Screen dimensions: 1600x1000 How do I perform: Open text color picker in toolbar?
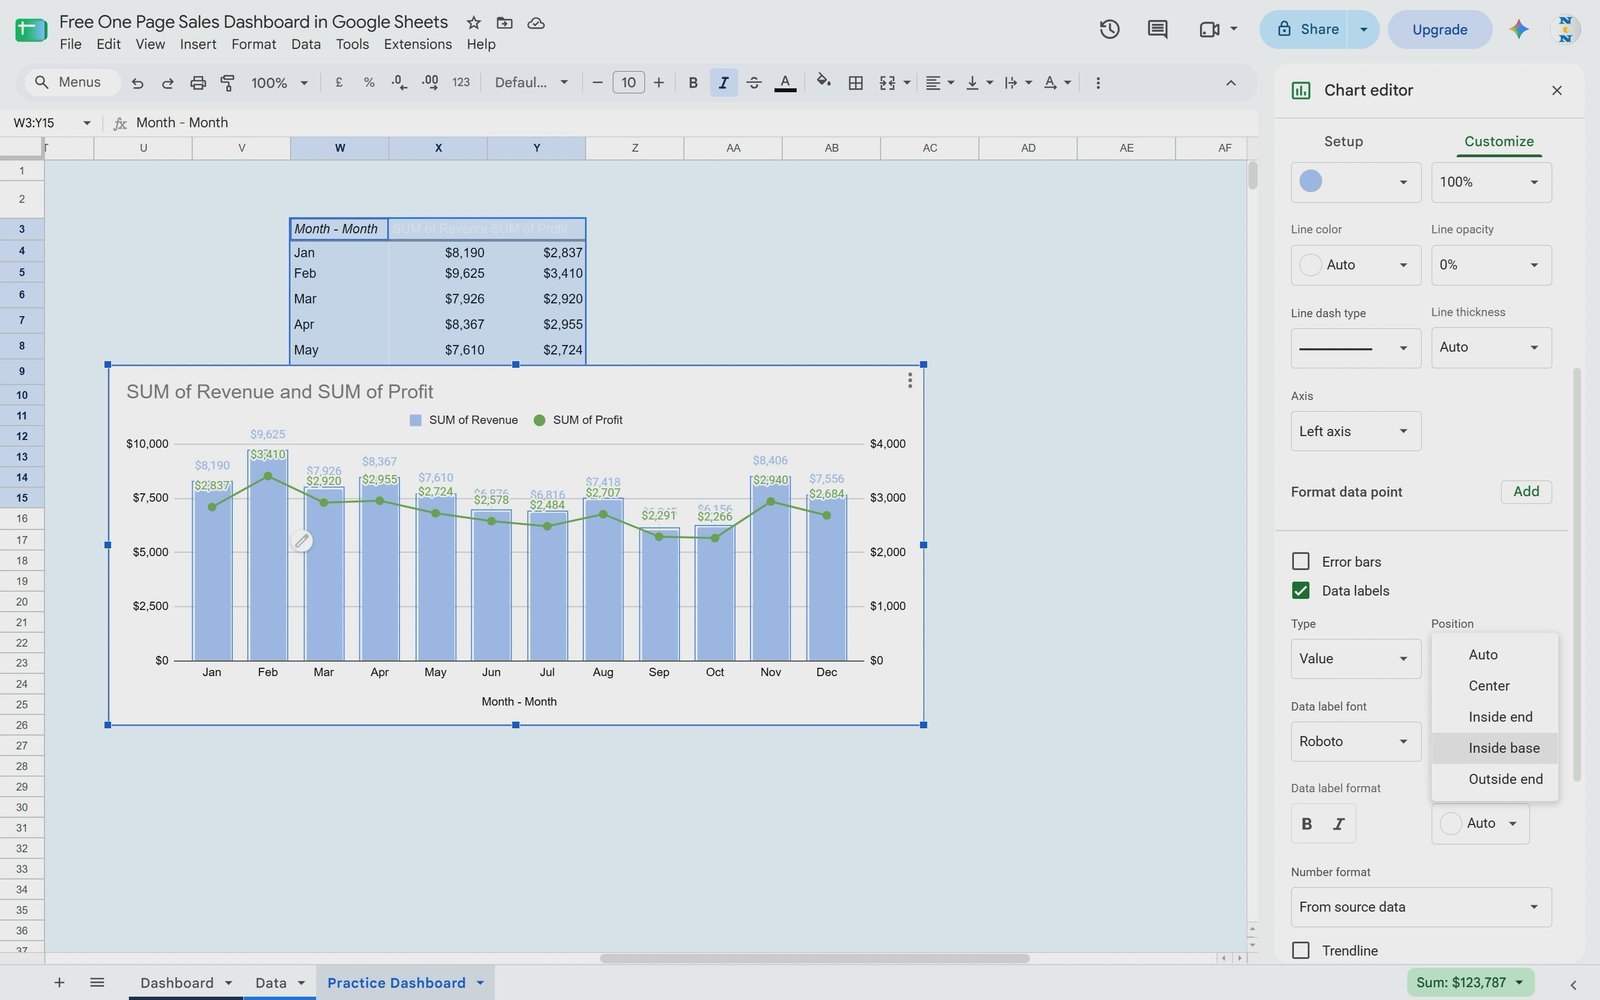785,83
